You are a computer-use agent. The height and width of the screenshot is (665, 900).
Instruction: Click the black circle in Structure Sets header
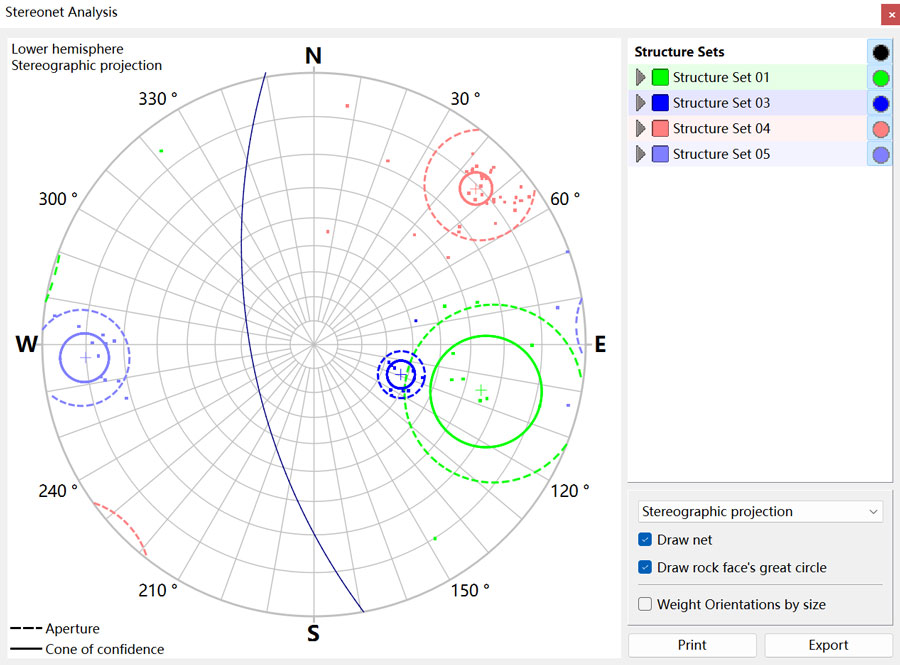coord(880,52)
